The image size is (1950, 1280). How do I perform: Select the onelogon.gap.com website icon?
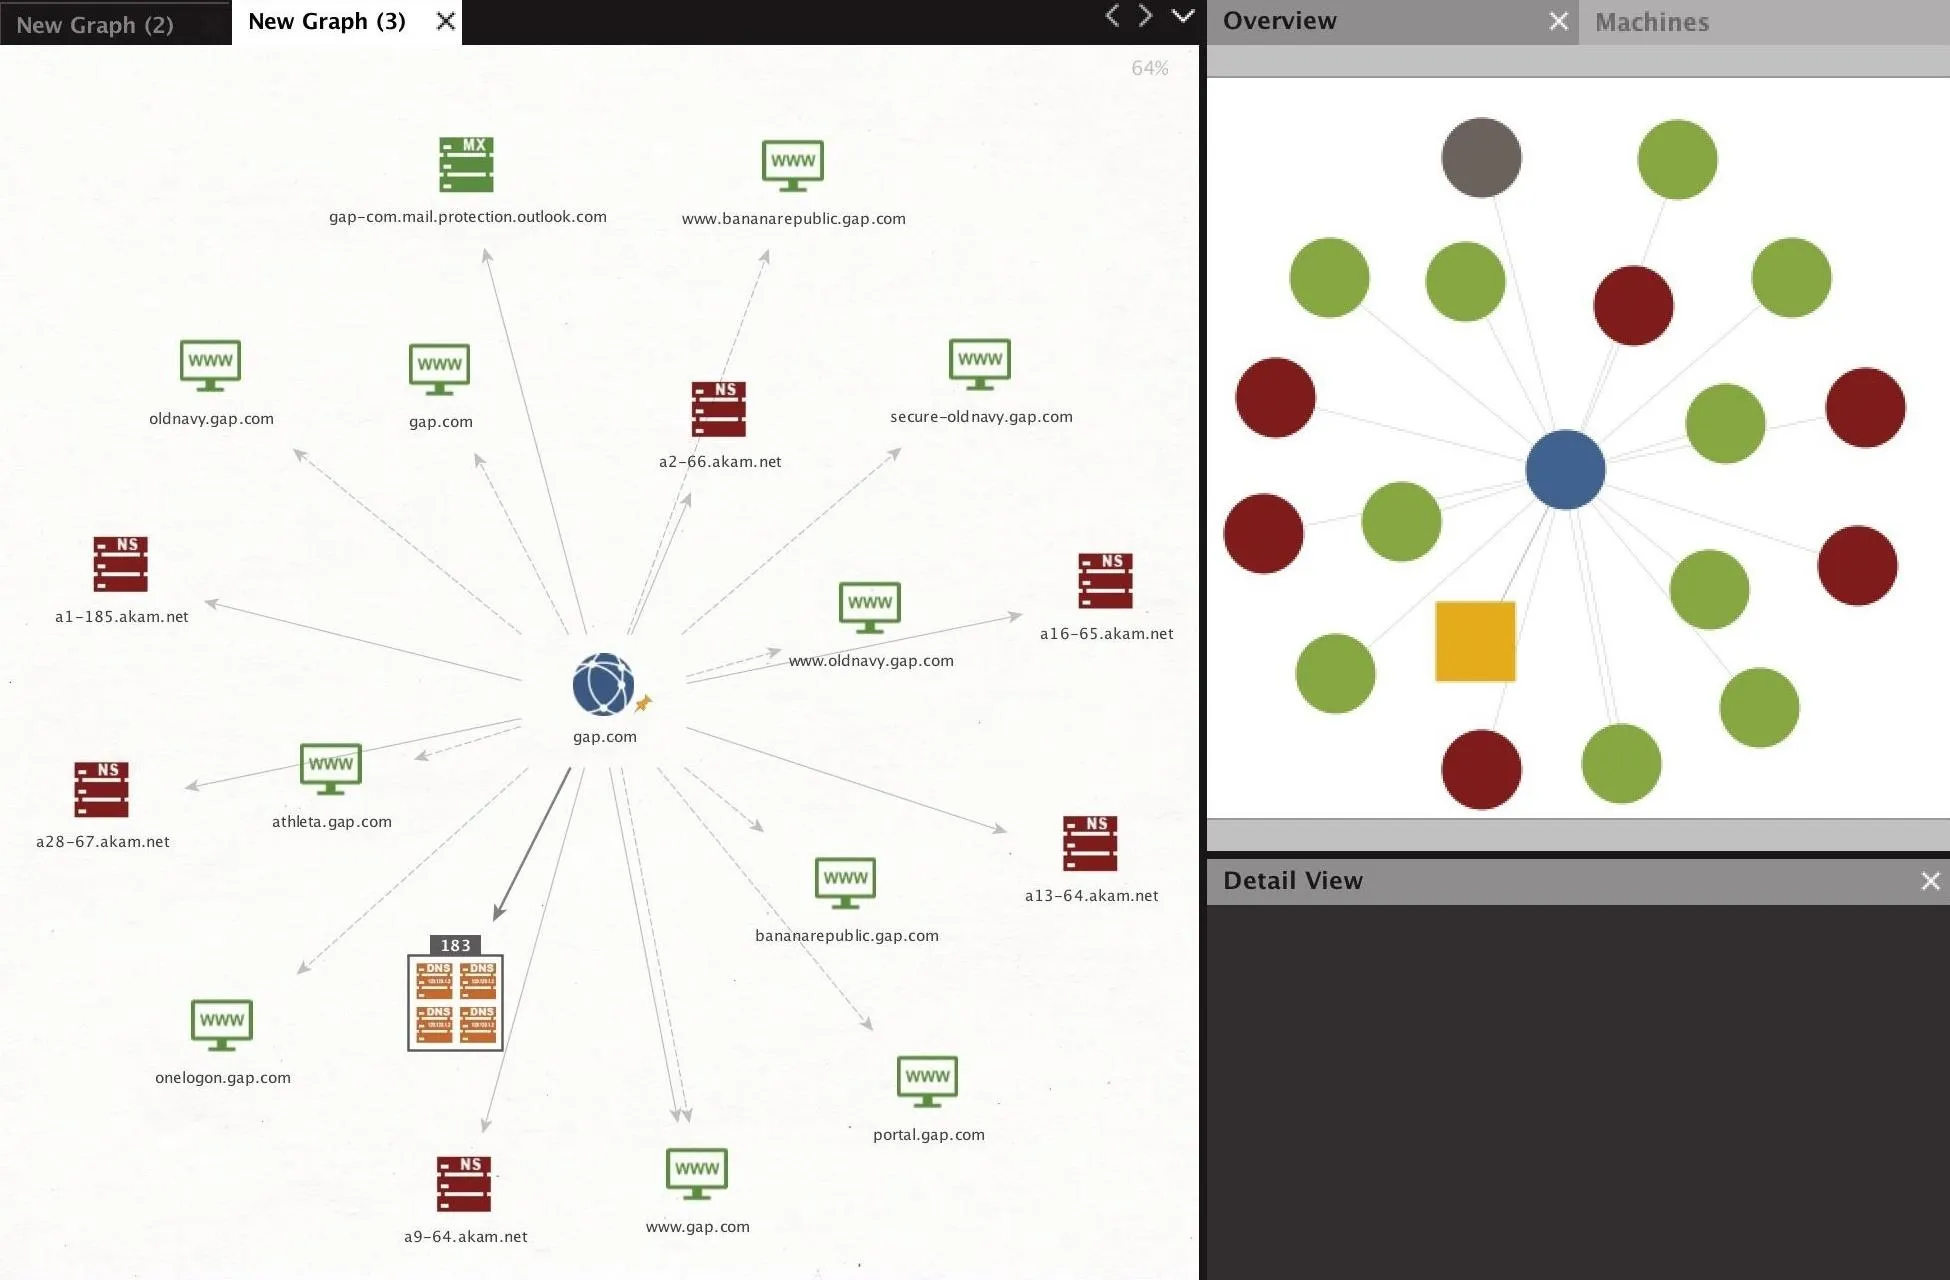[x=222, y=1025]
